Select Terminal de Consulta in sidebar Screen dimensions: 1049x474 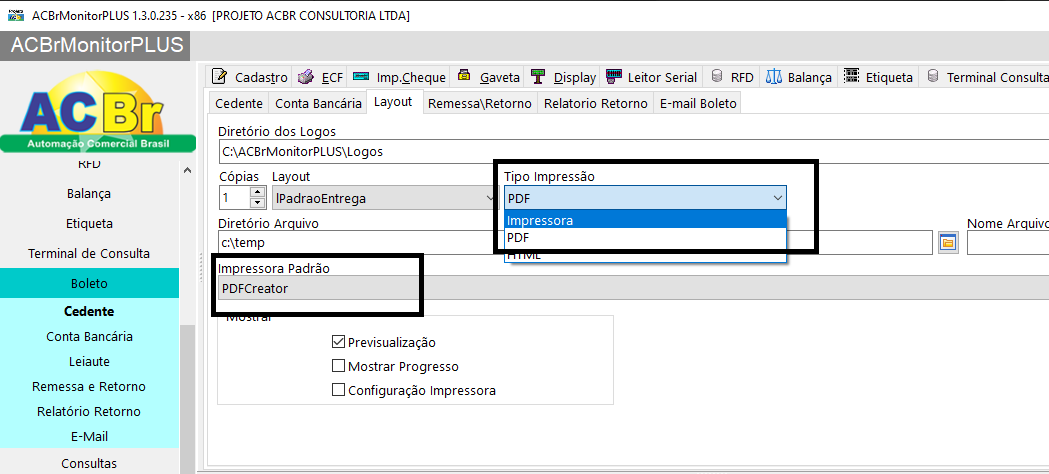(x=89, y=253)
